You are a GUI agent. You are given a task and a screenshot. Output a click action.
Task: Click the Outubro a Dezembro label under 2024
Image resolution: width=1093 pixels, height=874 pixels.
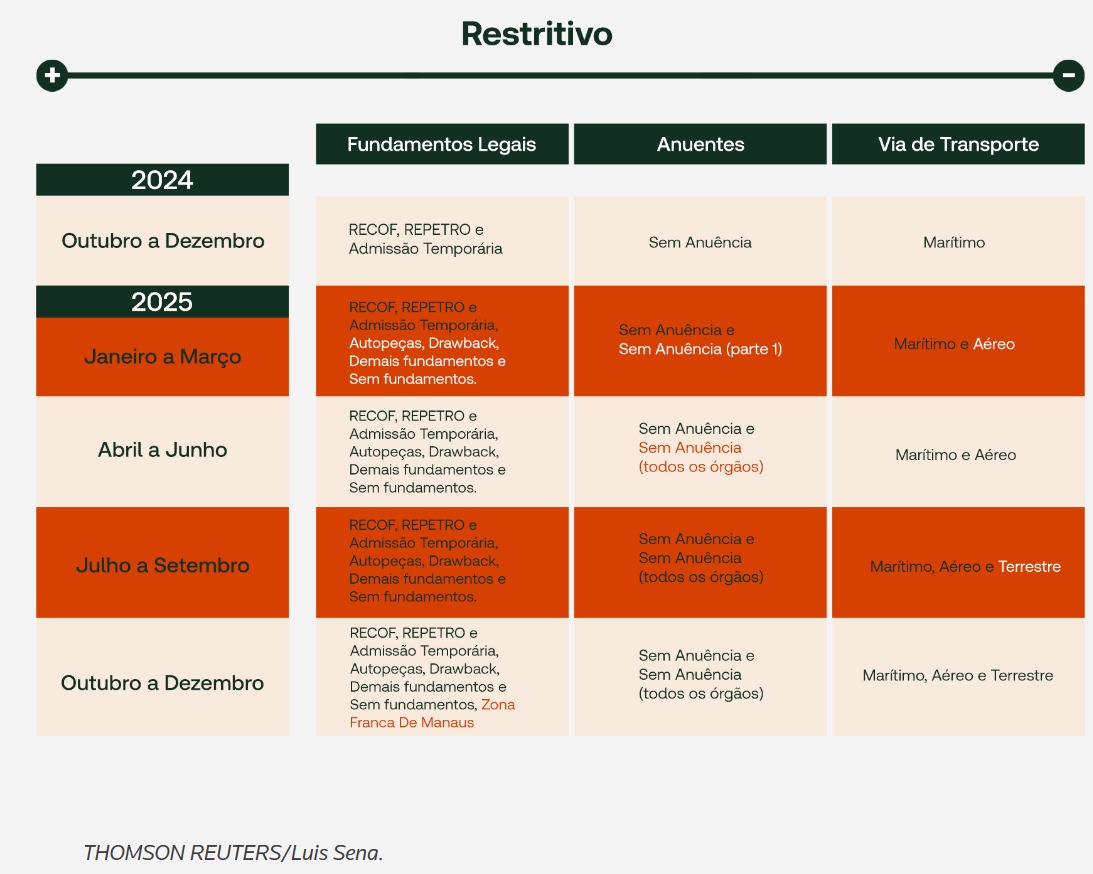162,241
